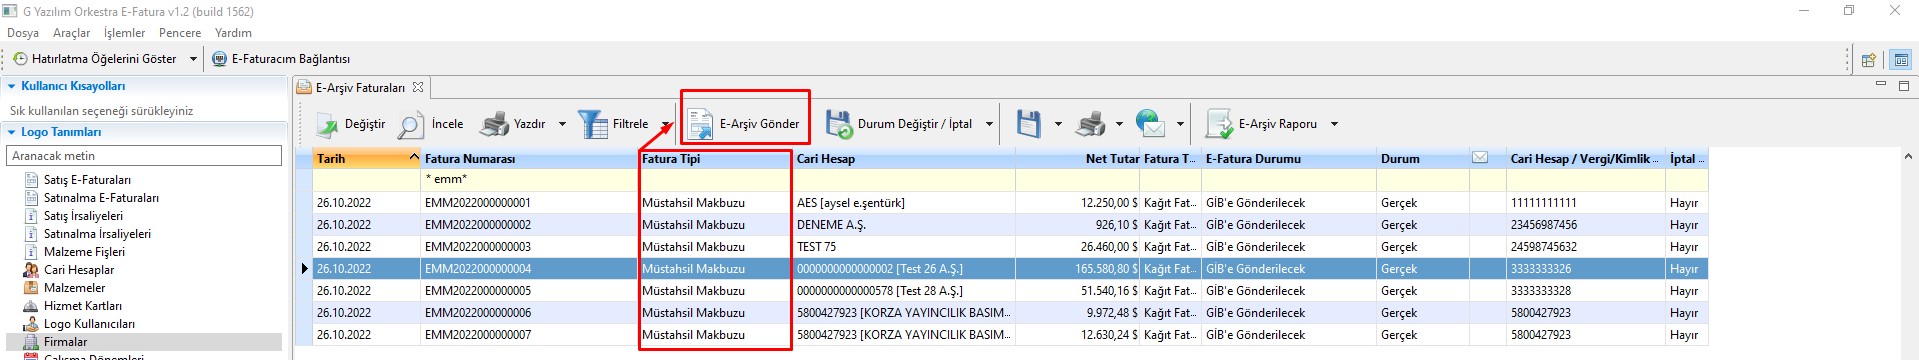Select invoice row EMM2022000000003
Viewport: 1919px width, 360px height.
pos(1010,247)
